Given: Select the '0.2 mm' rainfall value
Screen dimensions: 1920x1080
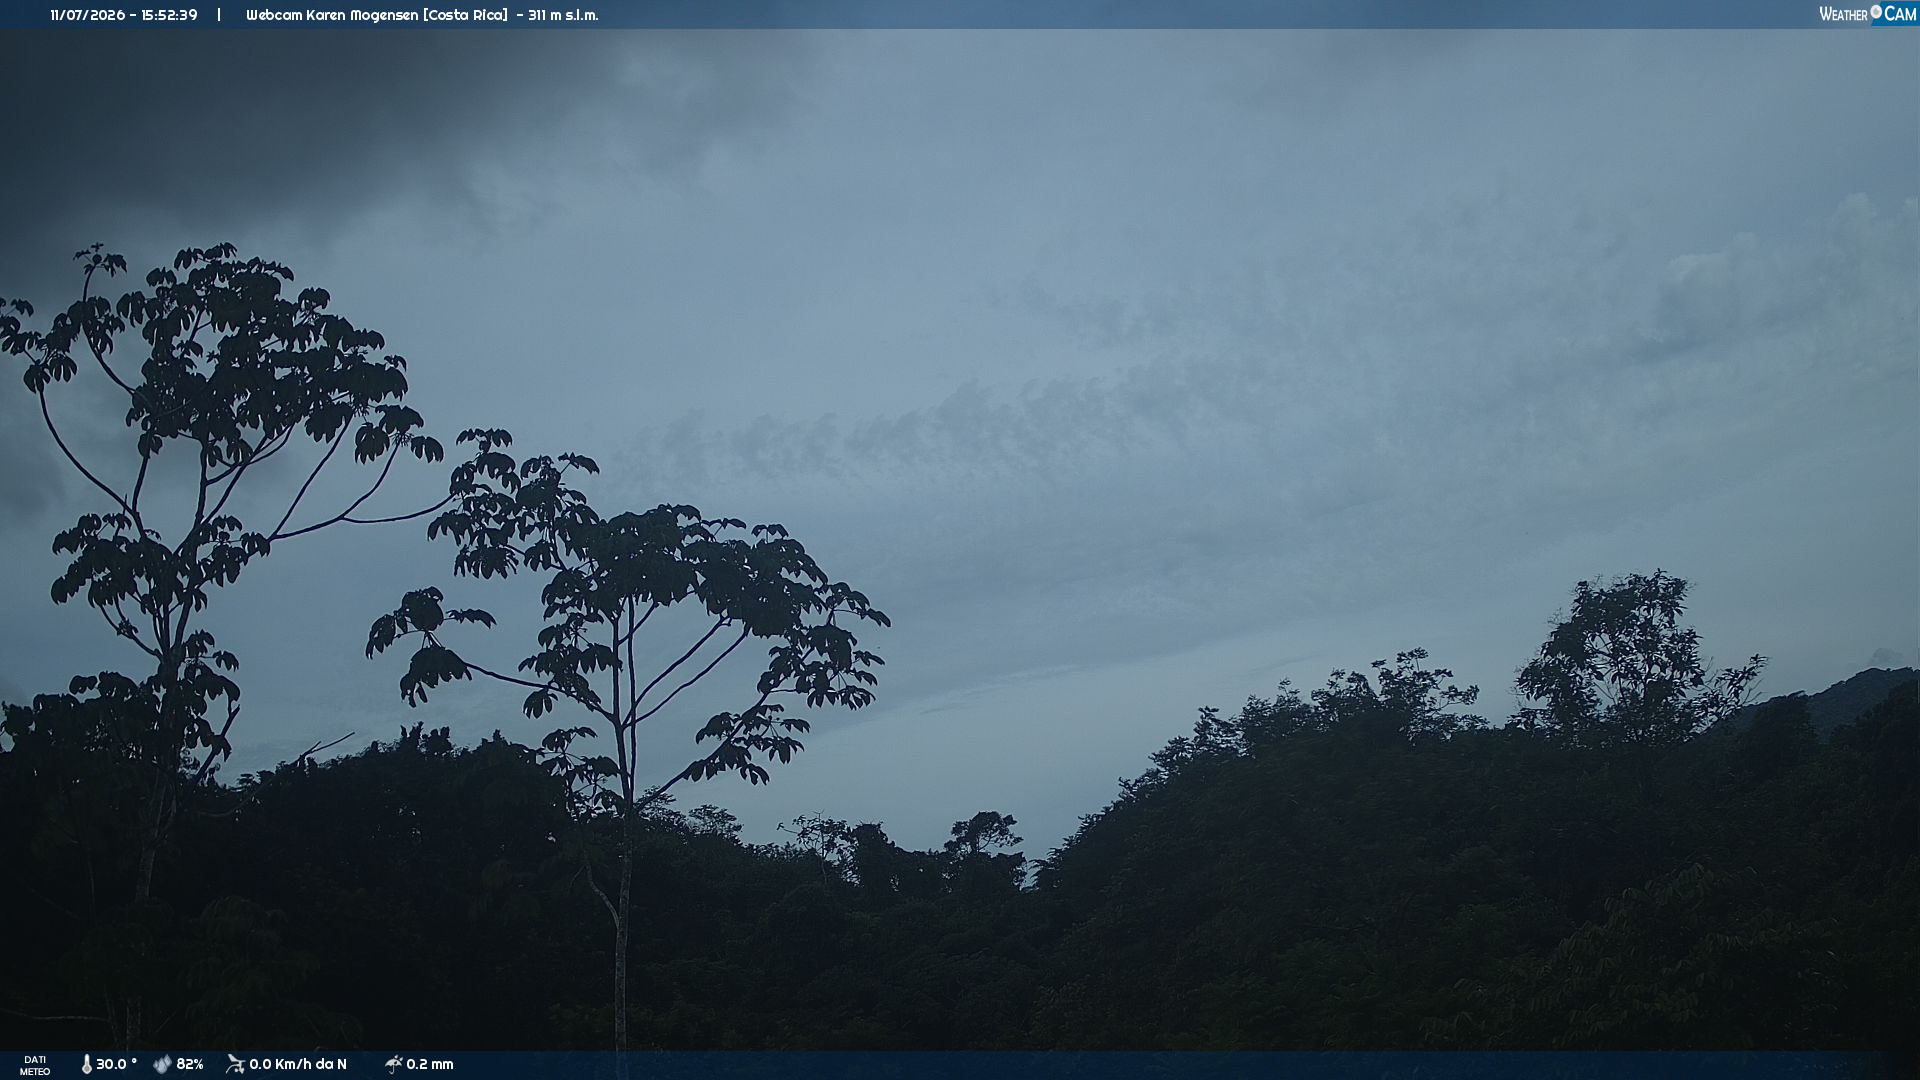Looking at the screenshot, I should pos(430,1065).
